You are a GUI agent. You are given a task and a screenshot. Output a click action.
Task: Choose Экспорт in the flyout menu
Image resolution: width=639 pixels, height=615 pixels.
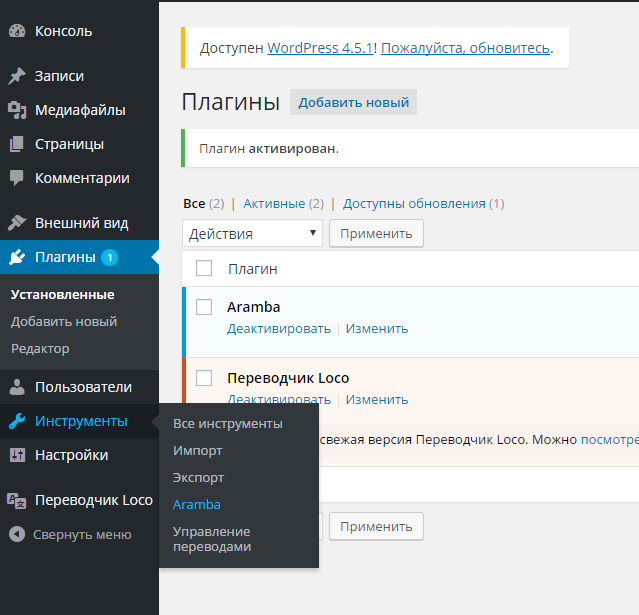pyautogui.click(x=198, y=478)
